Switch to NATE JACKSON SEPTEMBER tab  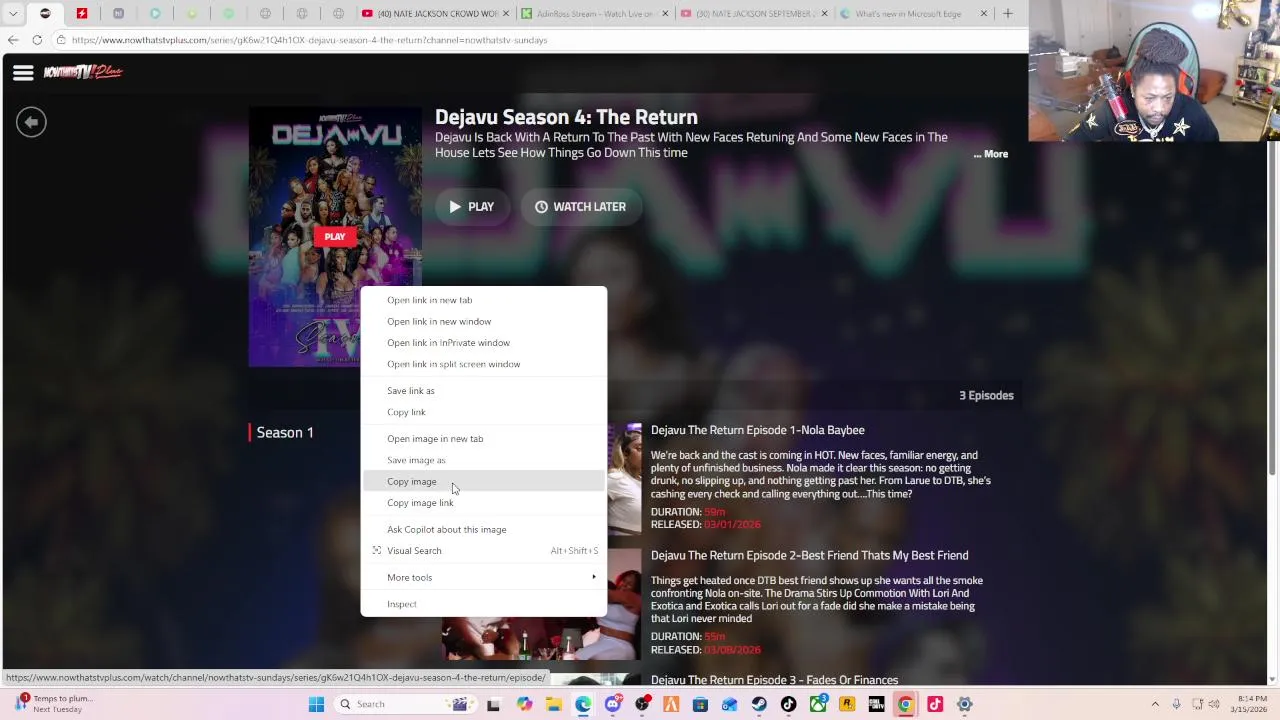(x=753, y=13)
